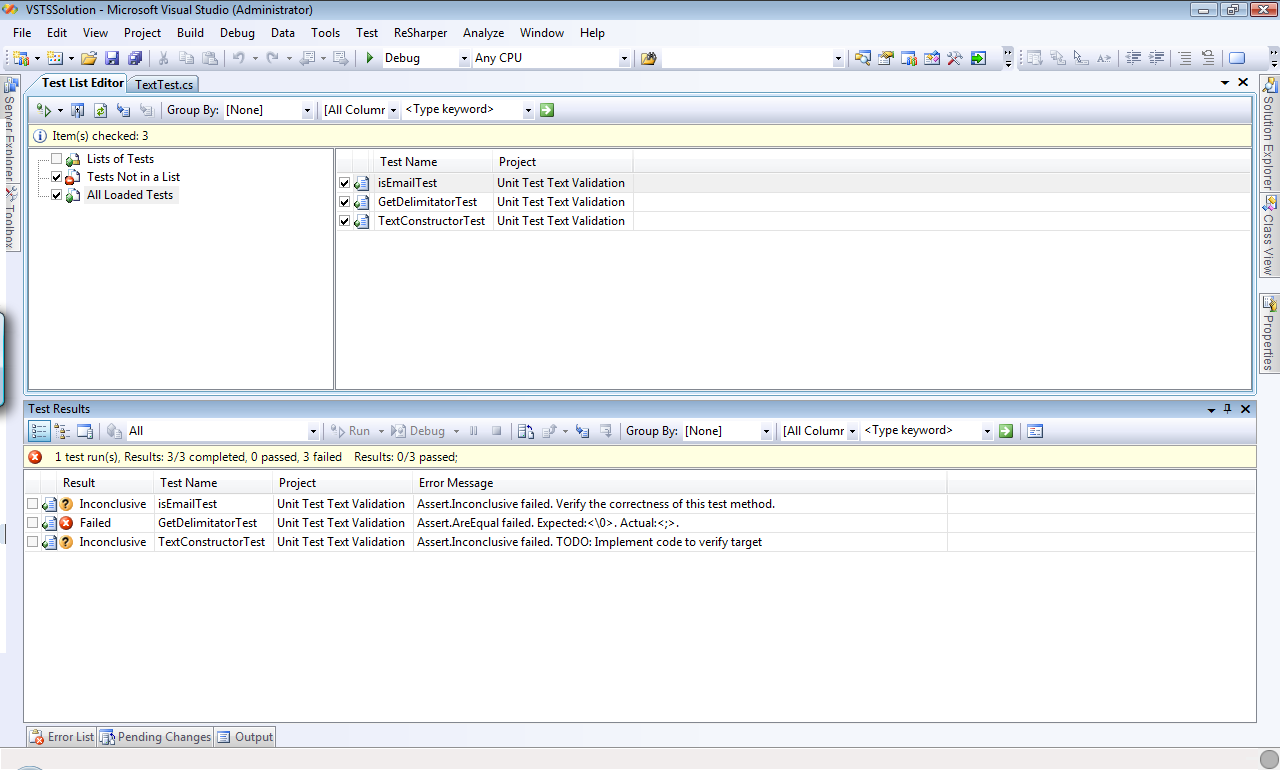Open All Columns dropdown in Test List Editor

point(393,110)
